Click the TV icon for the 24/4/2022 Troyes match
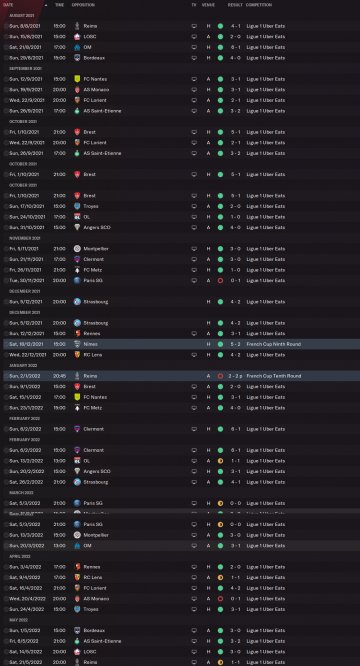The image size is (360, 666). pos(194,609)
